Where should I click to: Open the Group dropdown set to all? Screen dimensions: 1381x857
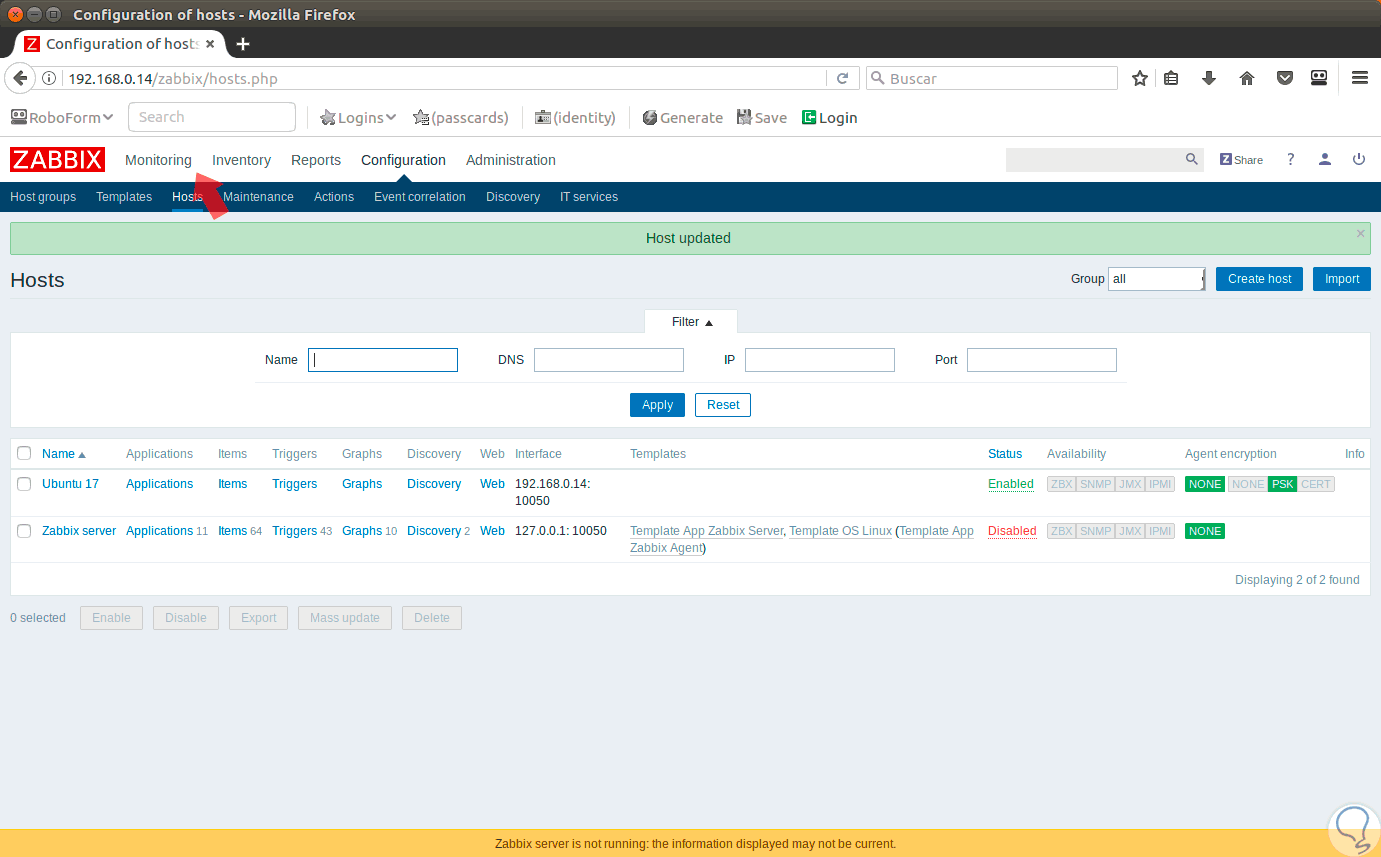[x=1157, y=279]
